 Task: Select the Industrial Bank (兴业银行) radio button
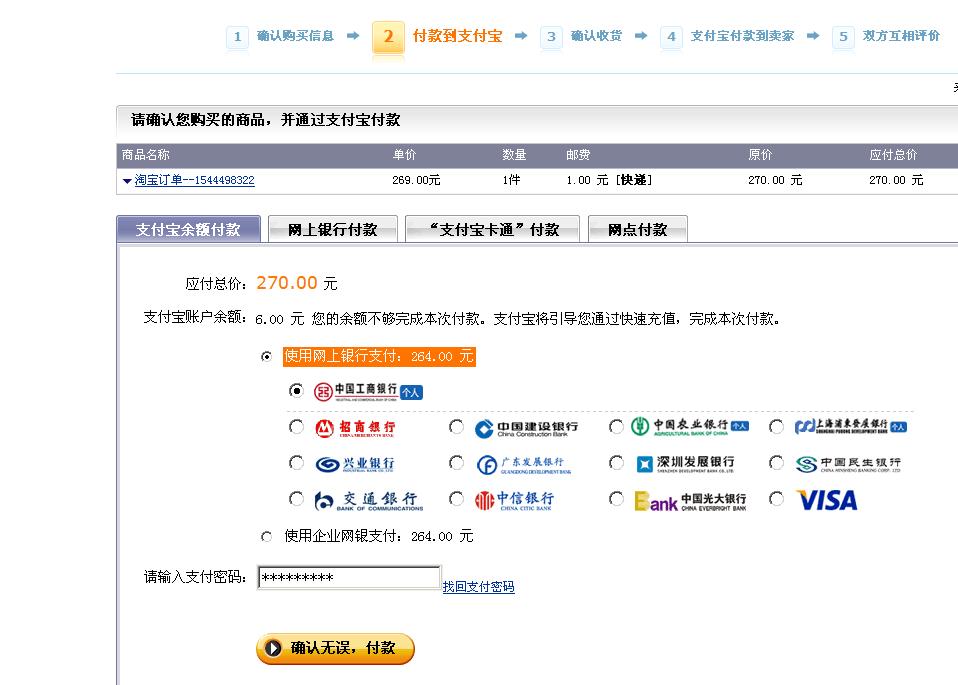(296, 463)
